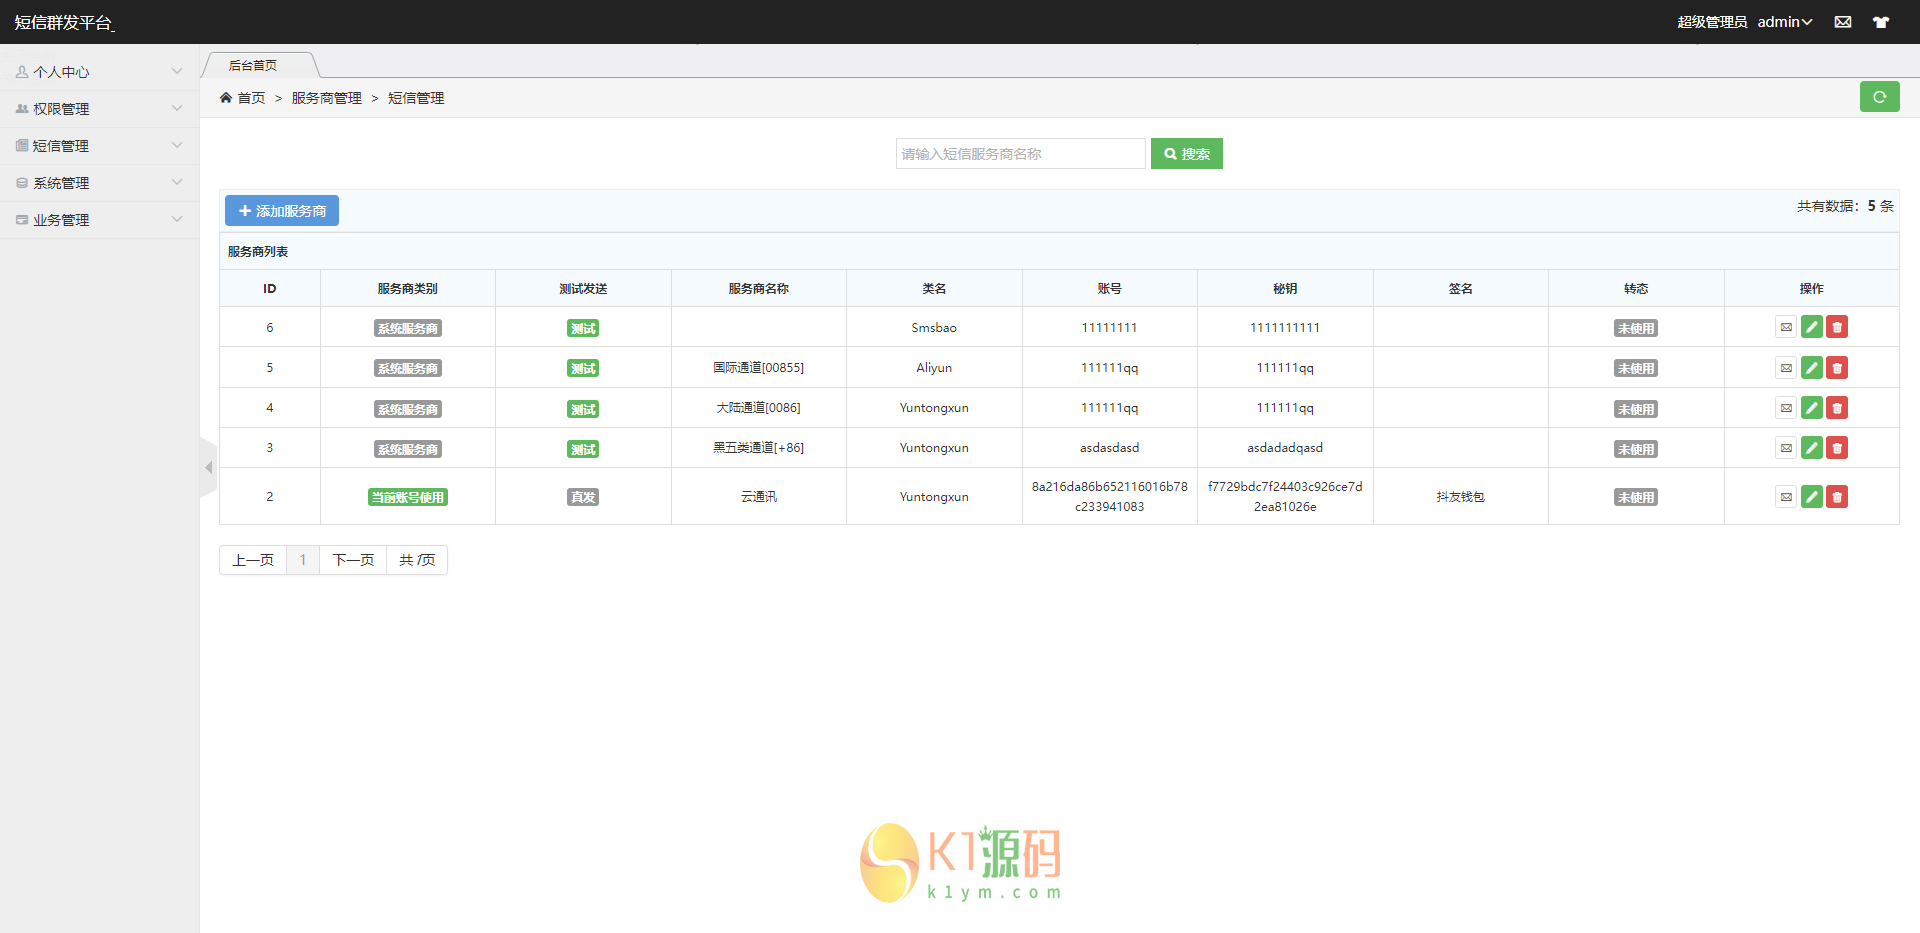This screenshot has width=1920, height=933.
Task: Refresh the page with the green button
Action: [x=1880, y=97]
